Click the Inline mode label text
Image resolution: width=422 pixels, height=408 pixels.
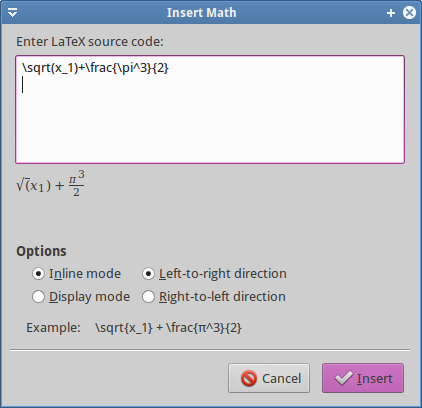click(85, 274)
